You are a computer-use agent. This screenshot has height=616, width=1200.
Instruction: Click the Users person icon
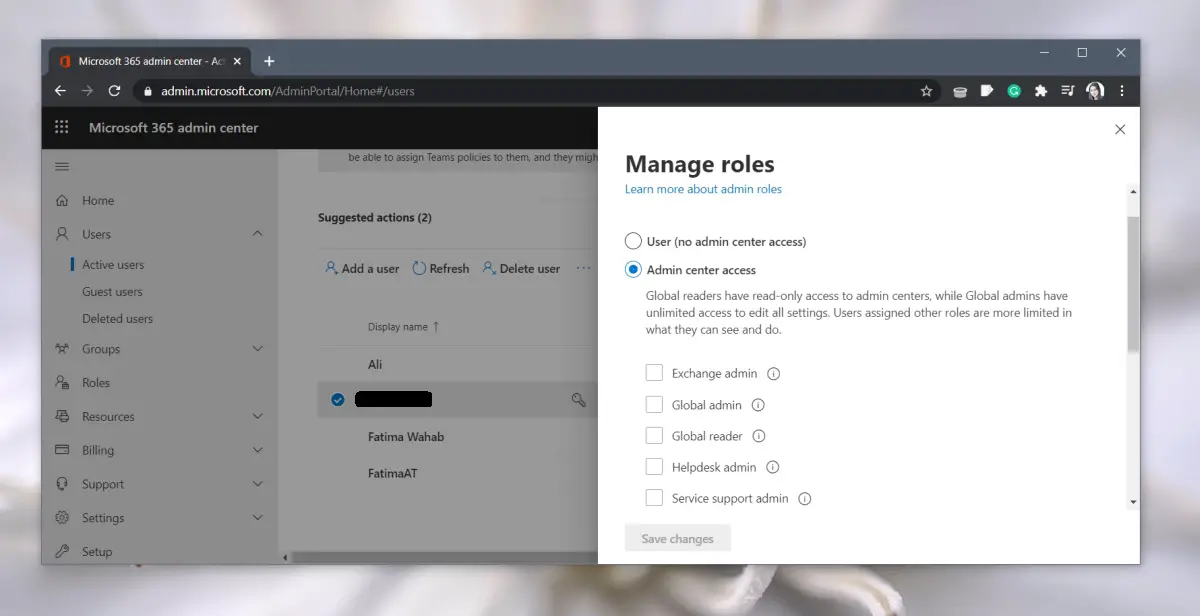(62, 234)
